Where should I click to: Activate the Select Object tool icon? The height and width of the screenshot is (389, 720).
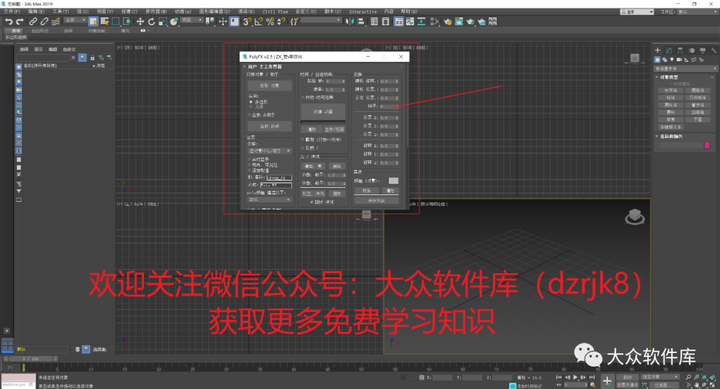point(93,22)
